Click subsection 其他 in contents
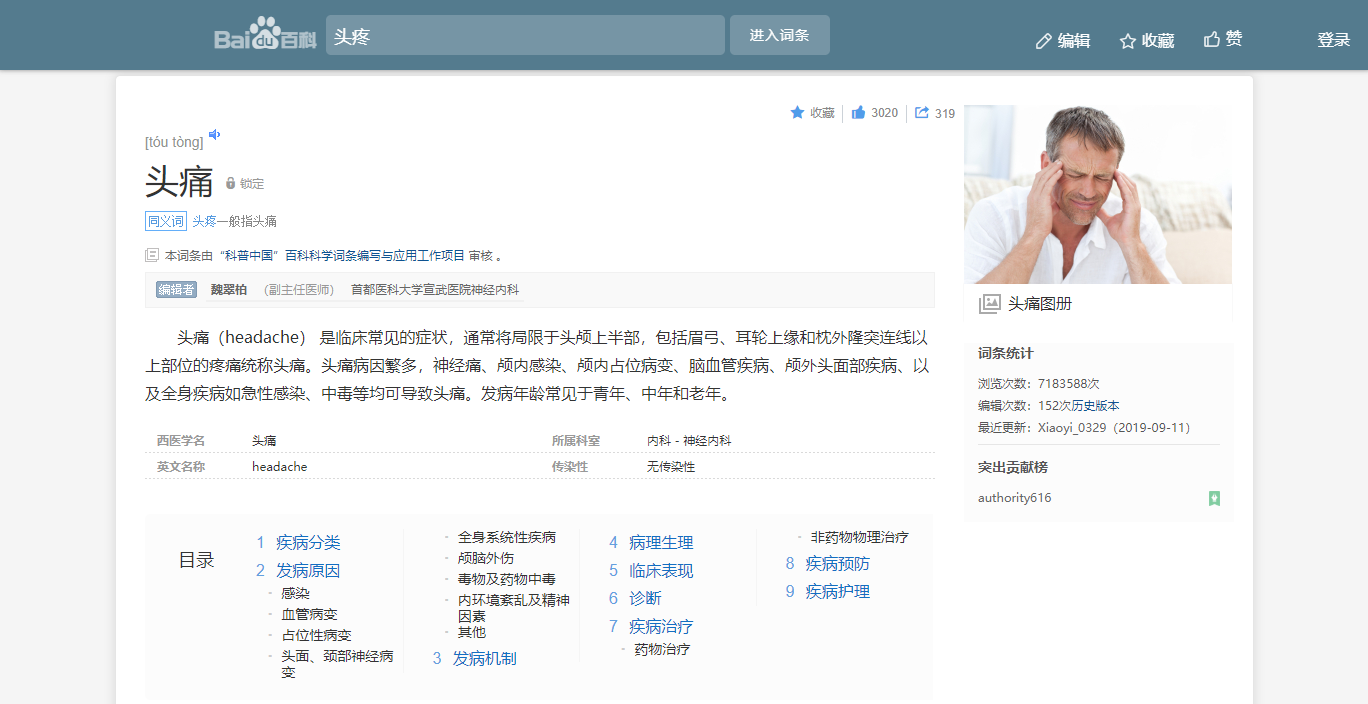Screen dimensions: 1368x704 click(x=472, y=632)
